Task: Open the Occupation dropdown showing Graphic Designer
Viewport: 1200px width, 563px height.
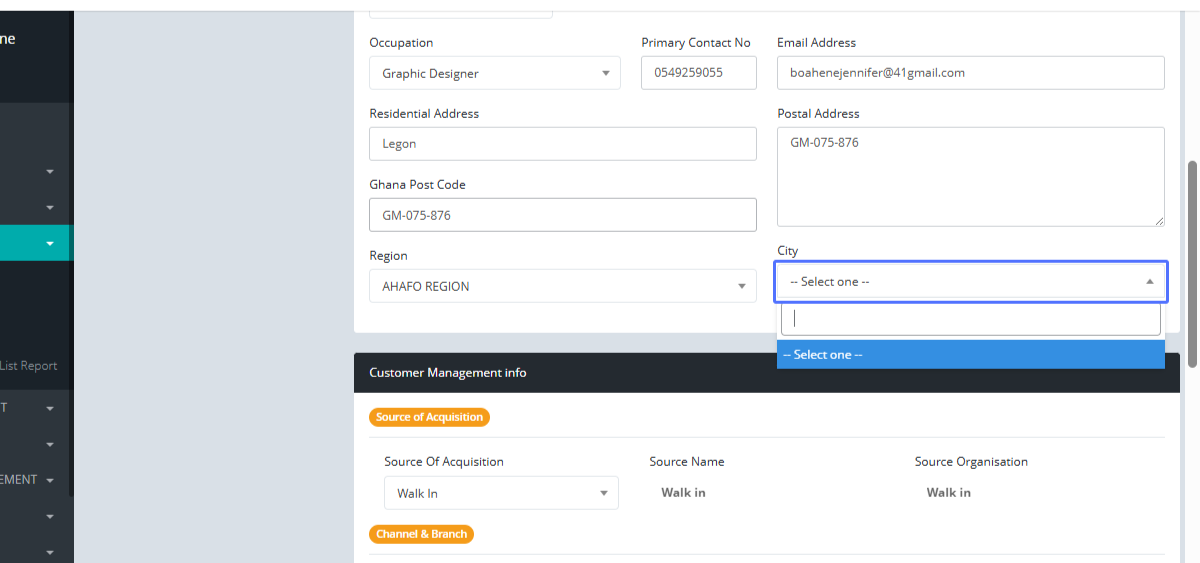Action: [x=494, y=73]
